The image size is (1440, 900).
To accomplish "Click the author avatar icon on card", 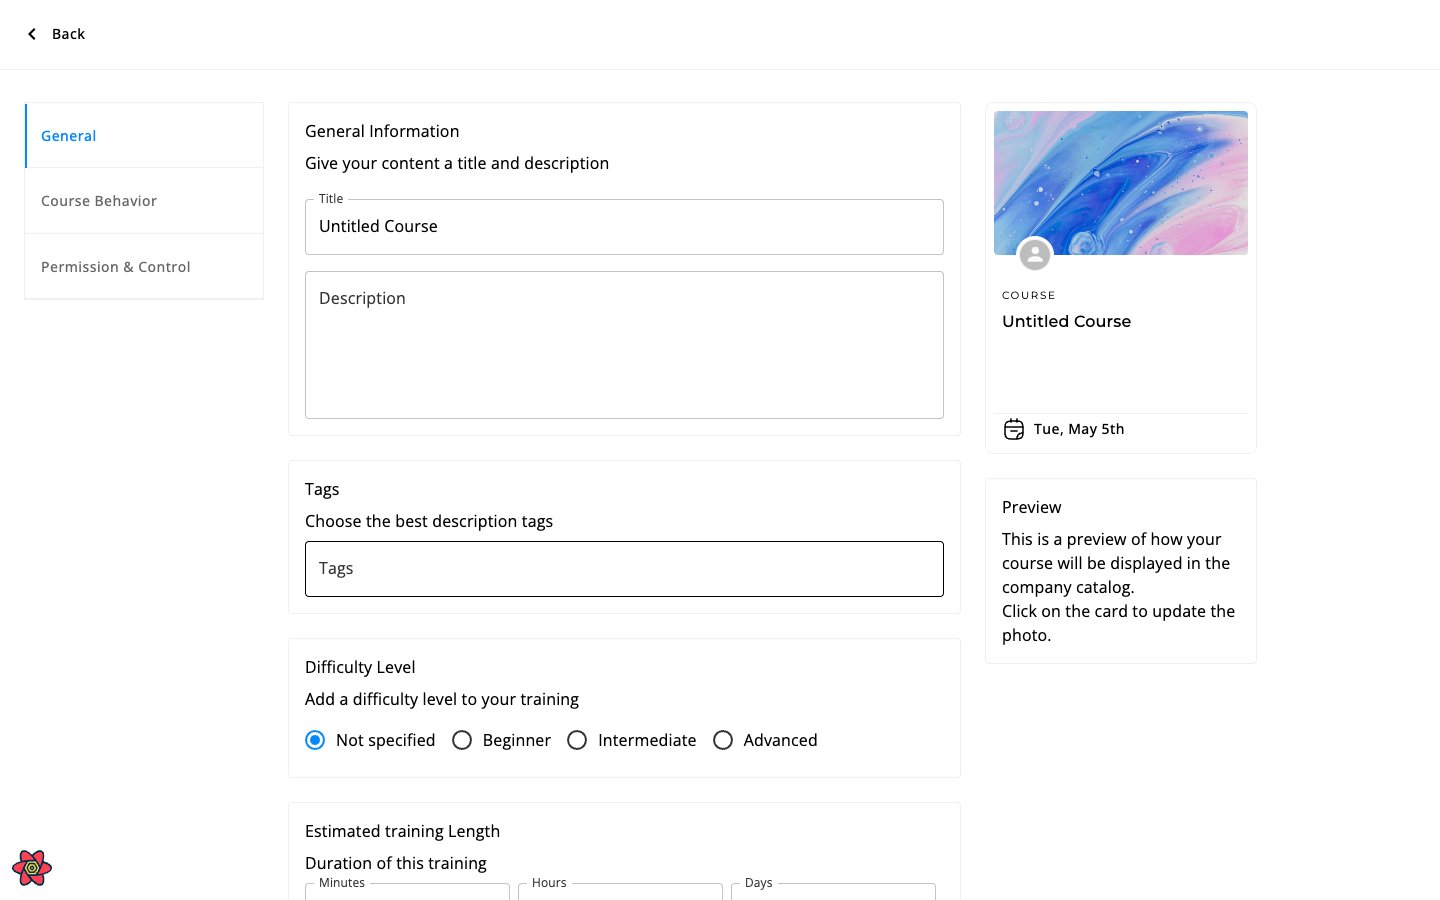I will coord(1035,255).
